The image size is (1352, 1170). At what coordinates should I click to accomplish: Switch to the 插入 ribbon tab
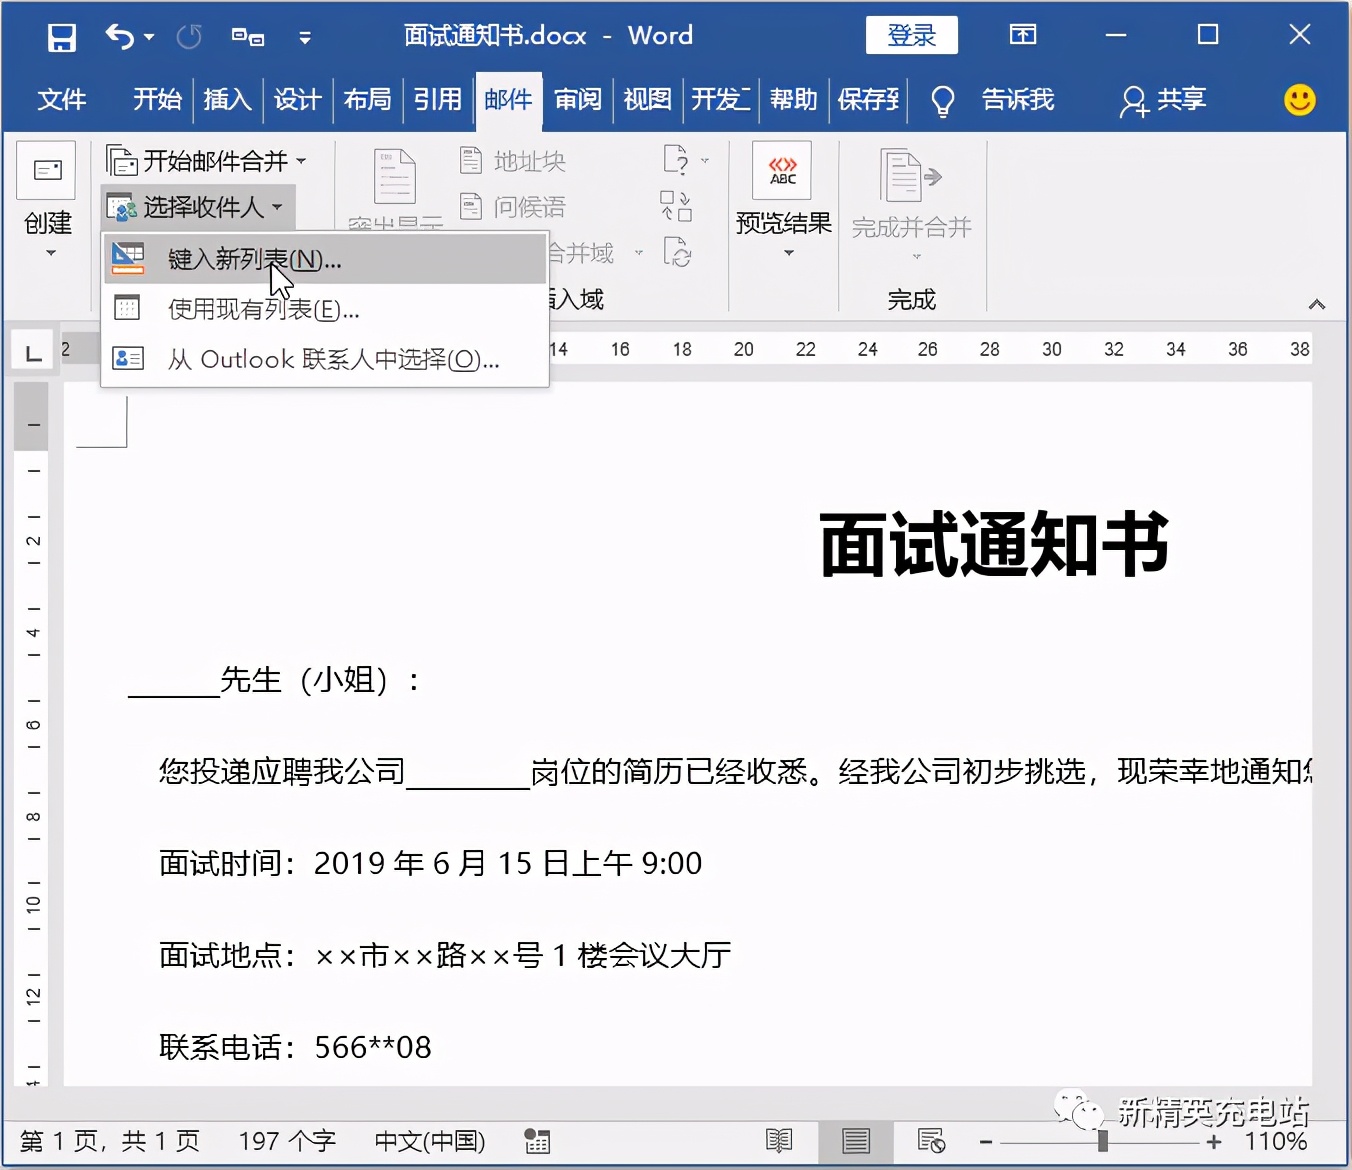[227, 99]
